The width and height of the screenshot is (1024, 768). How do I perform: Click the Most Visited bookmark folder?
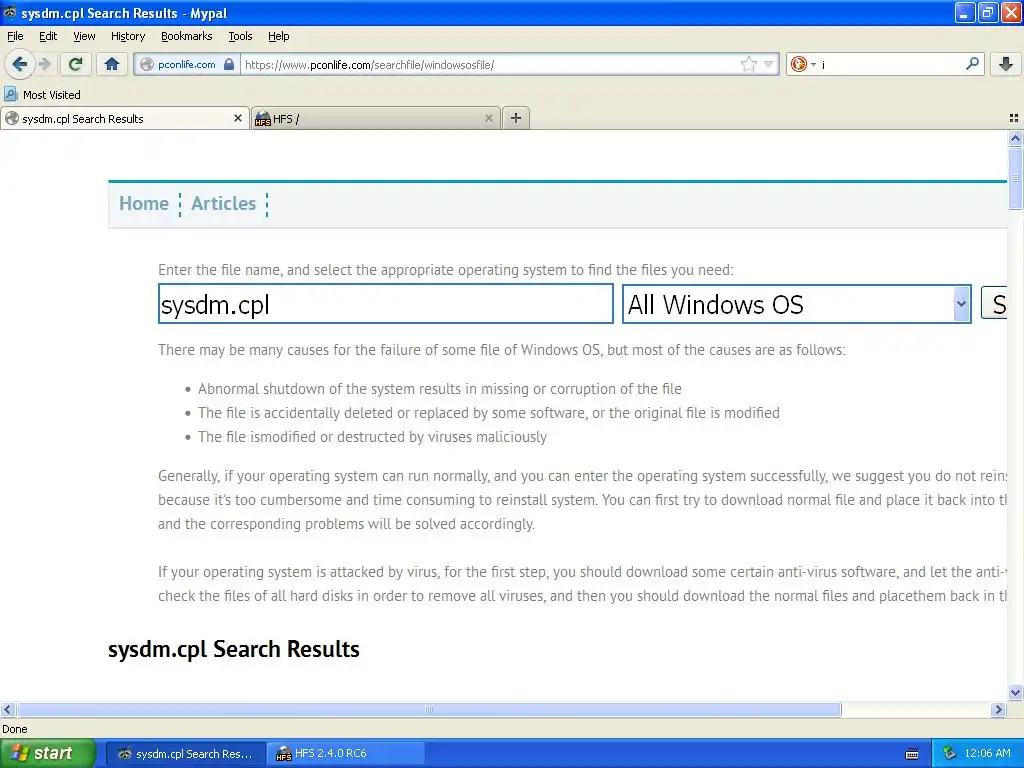click(x=42, y=95)
